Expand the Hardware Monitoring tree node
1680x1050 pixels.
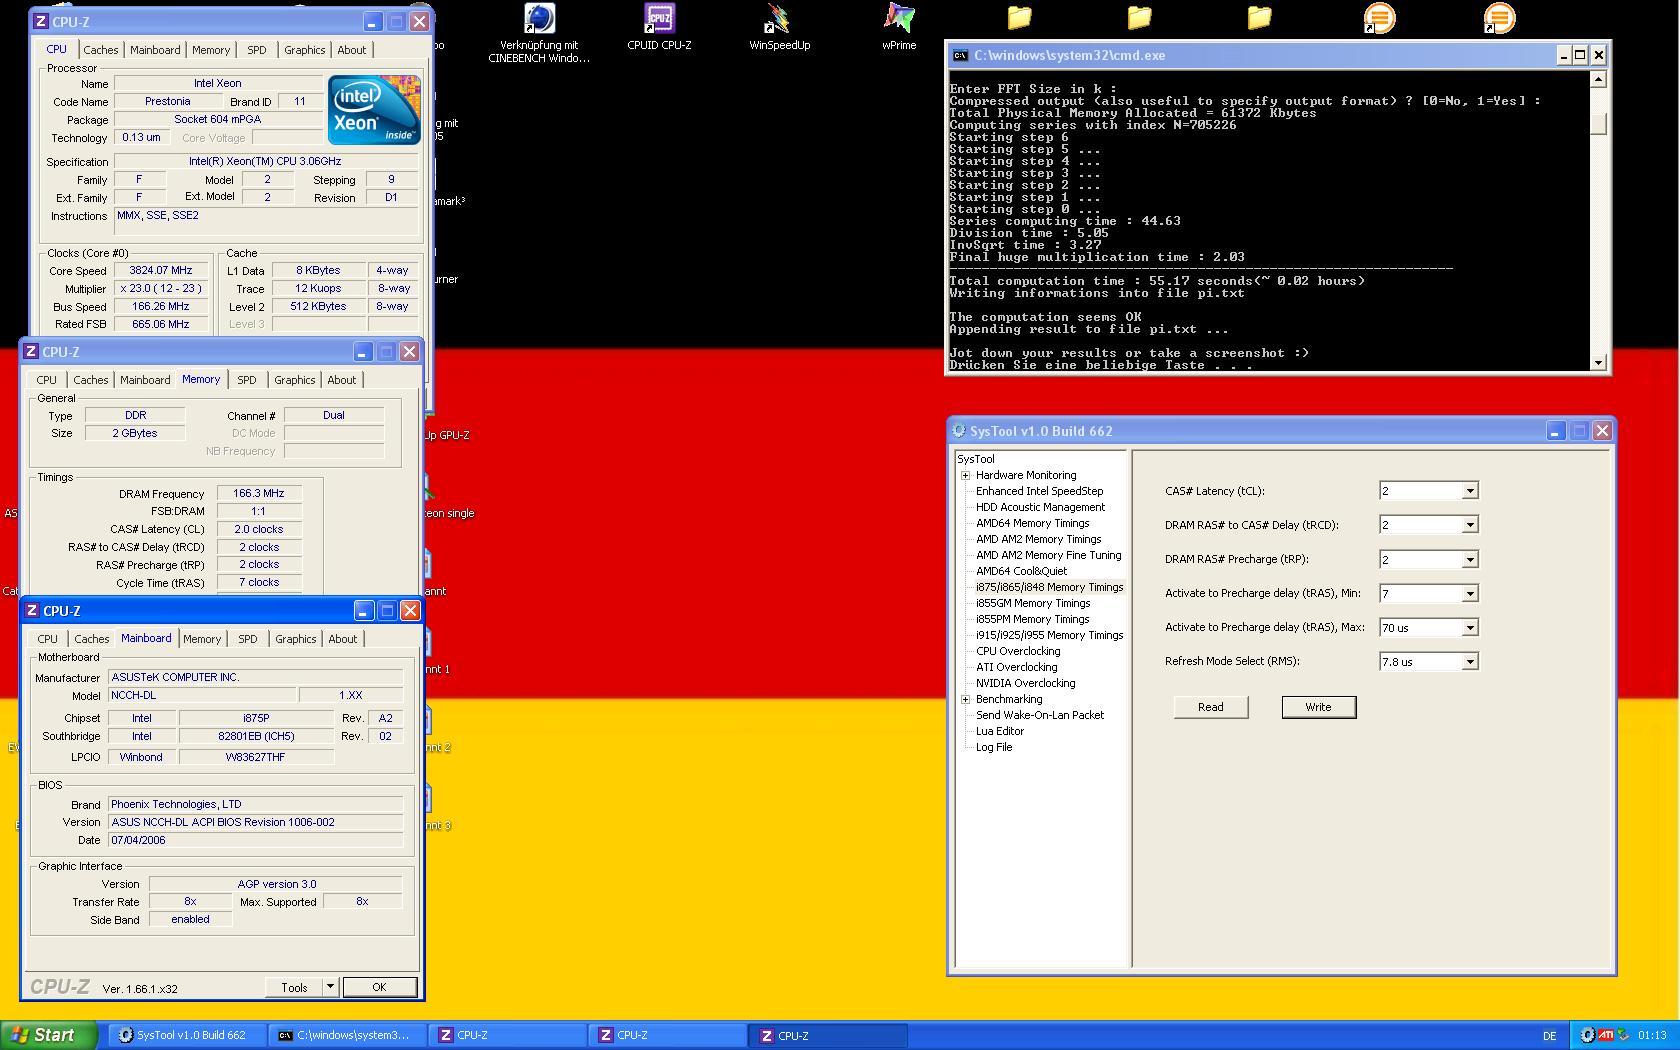966,476
